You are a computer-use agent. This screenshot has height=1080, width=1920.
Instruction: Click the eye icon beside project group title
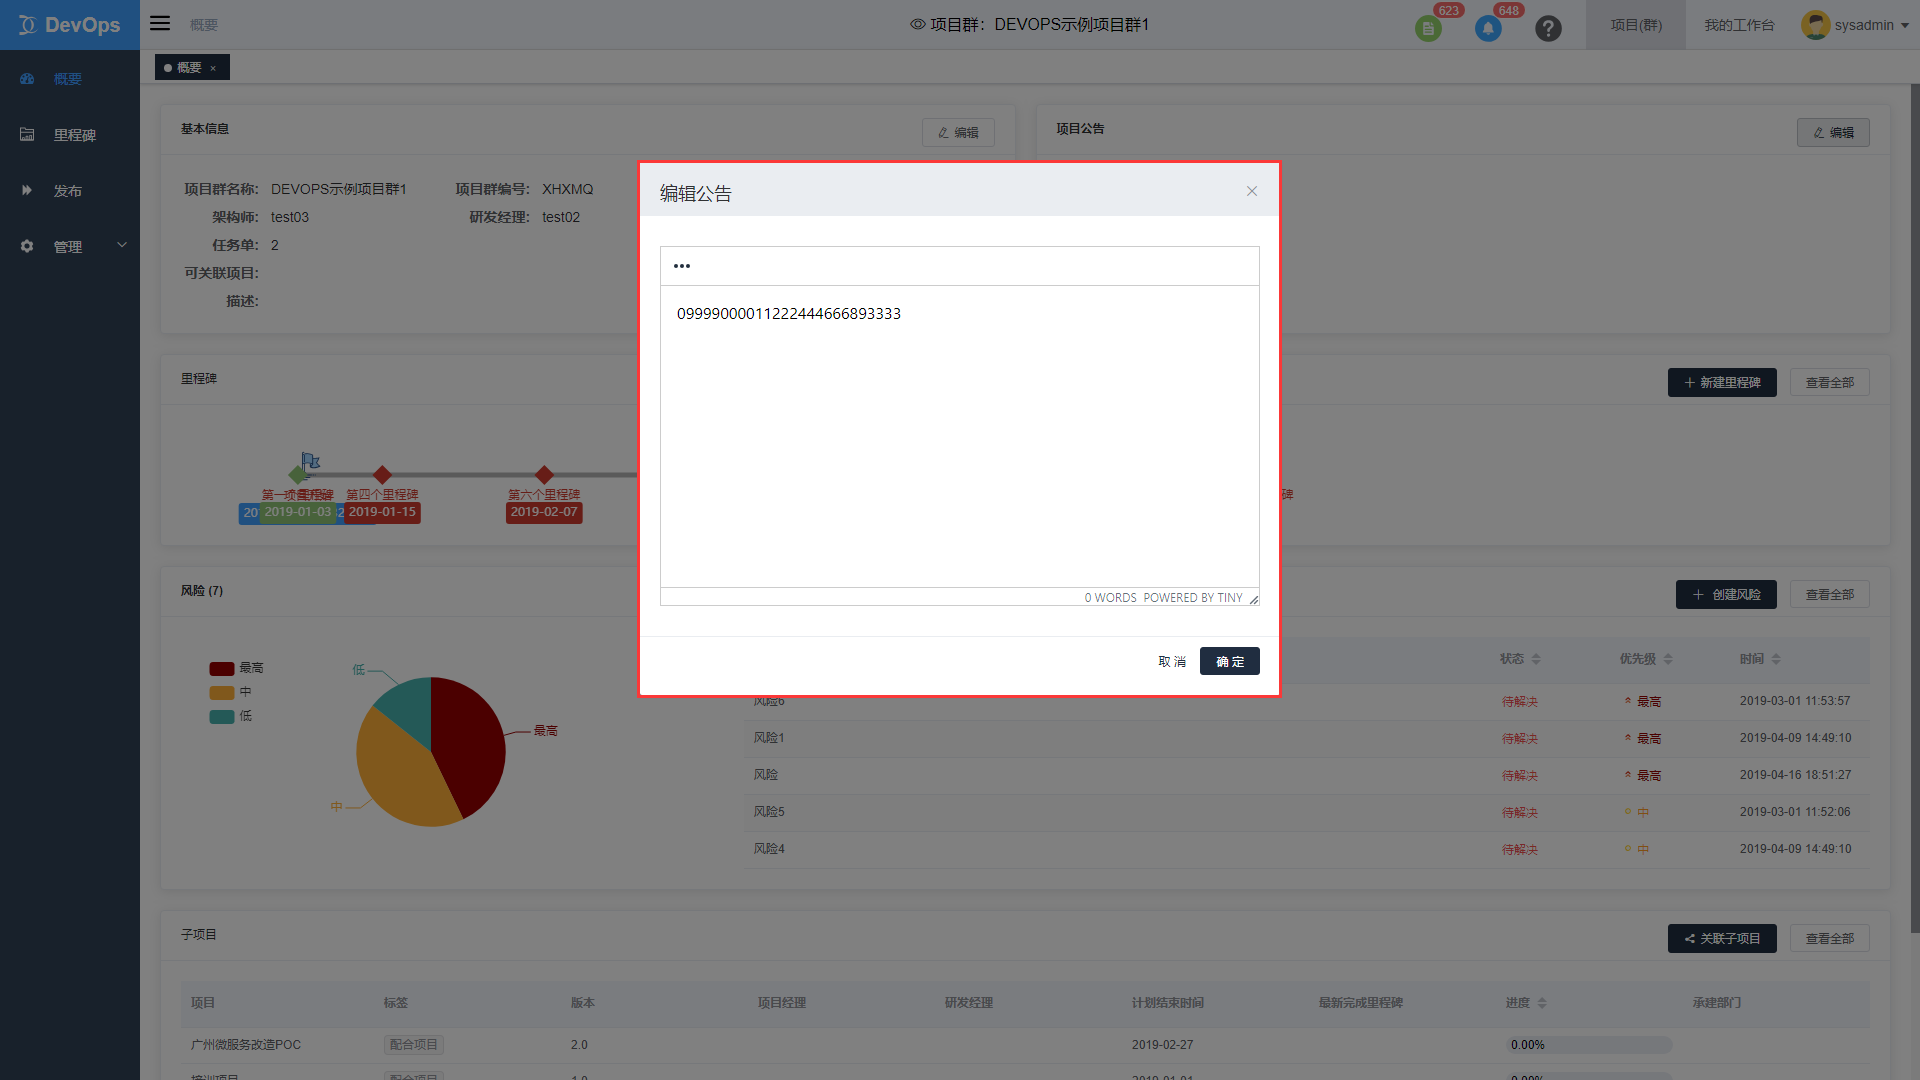pos(917,24)
